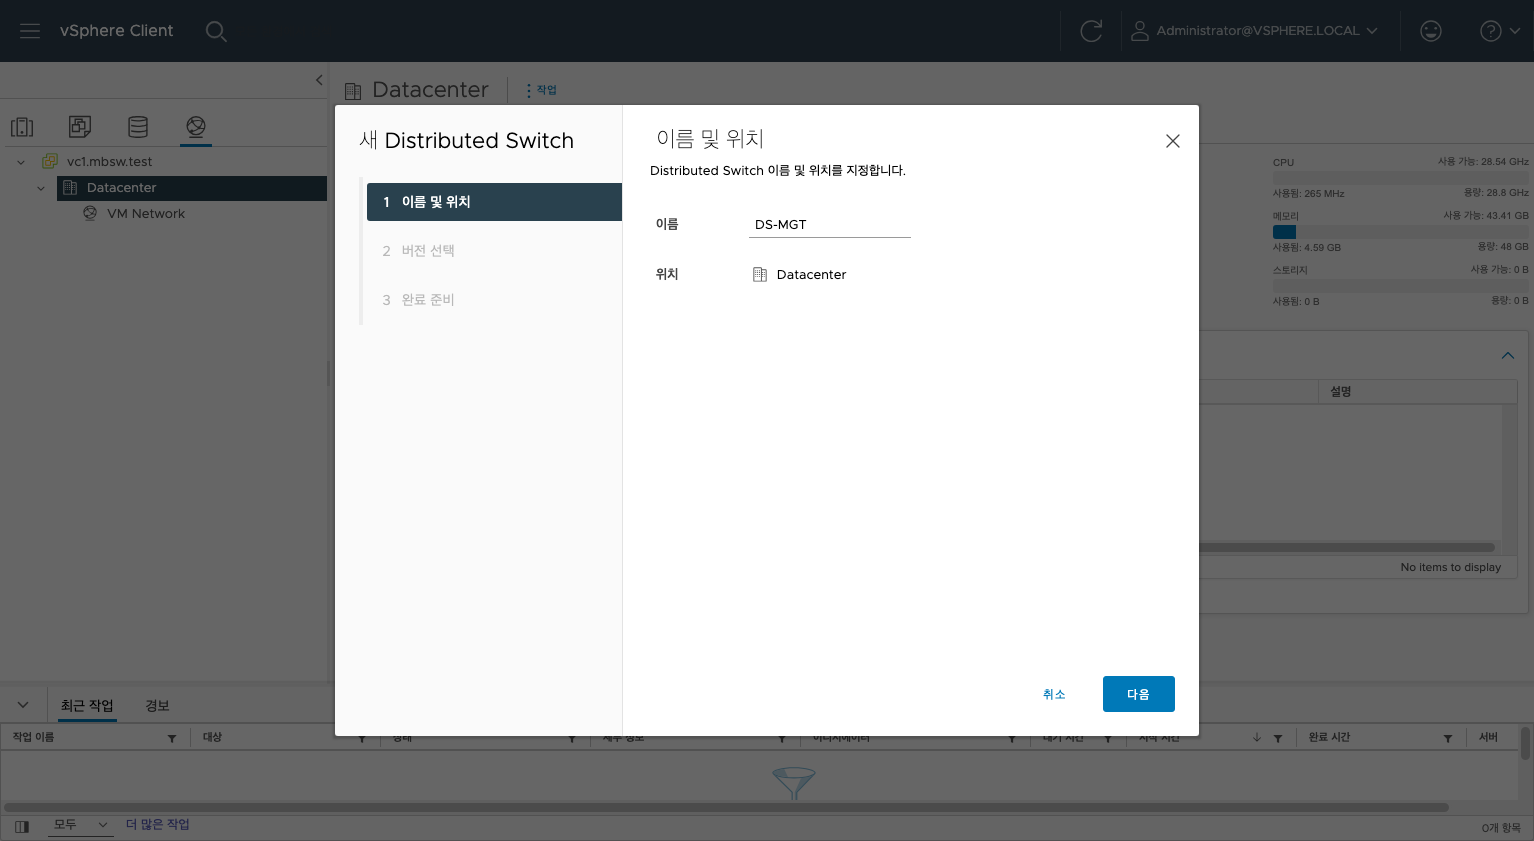Viewport: 1534px width, 841px height.
Task: Click the horizontal scrollbar under attributes table
Action: [1347, 548]
